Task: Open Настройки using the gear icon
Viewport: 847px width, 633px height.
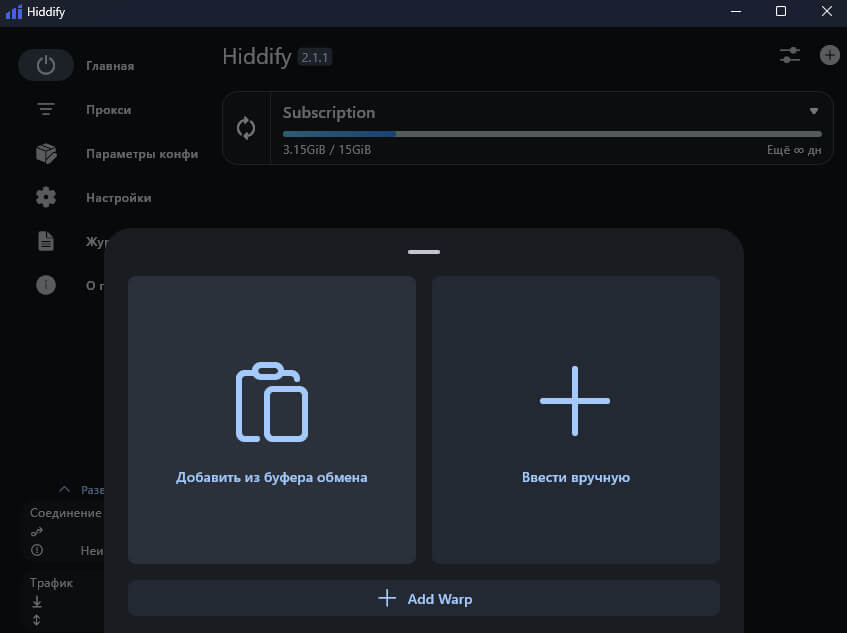Action: click(x=46, y=198)
